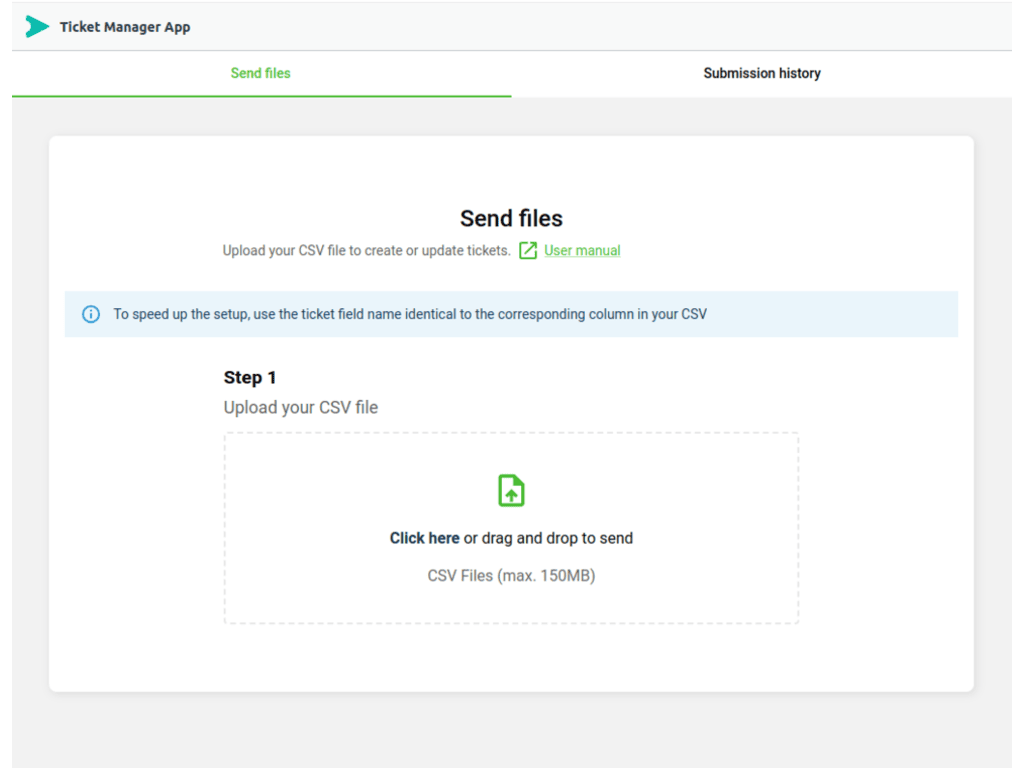This screenshot has height=768, width=1024.
Task: Open the User manual link
Action: [x=581, y=250]
